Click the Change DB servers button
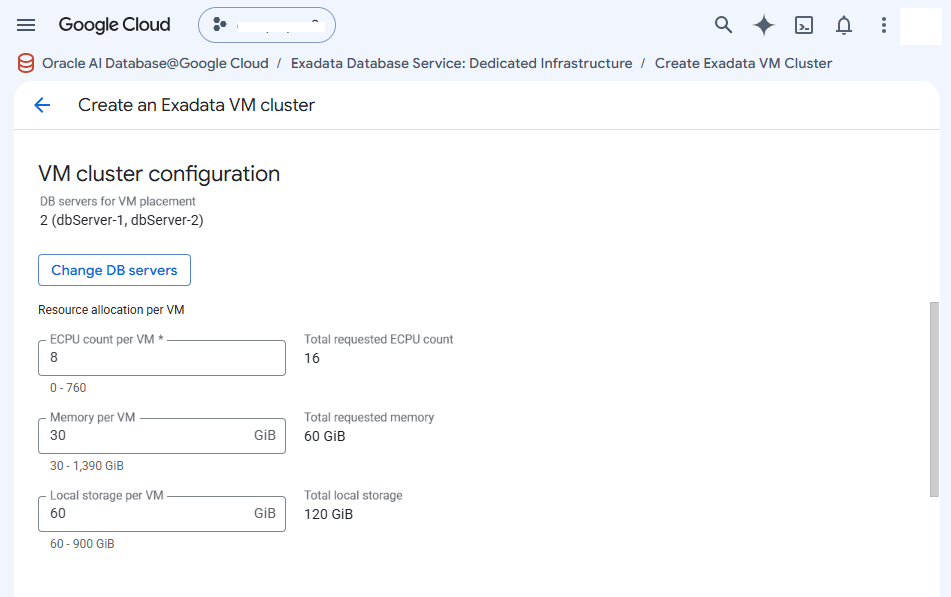 [x=114, y=270]
